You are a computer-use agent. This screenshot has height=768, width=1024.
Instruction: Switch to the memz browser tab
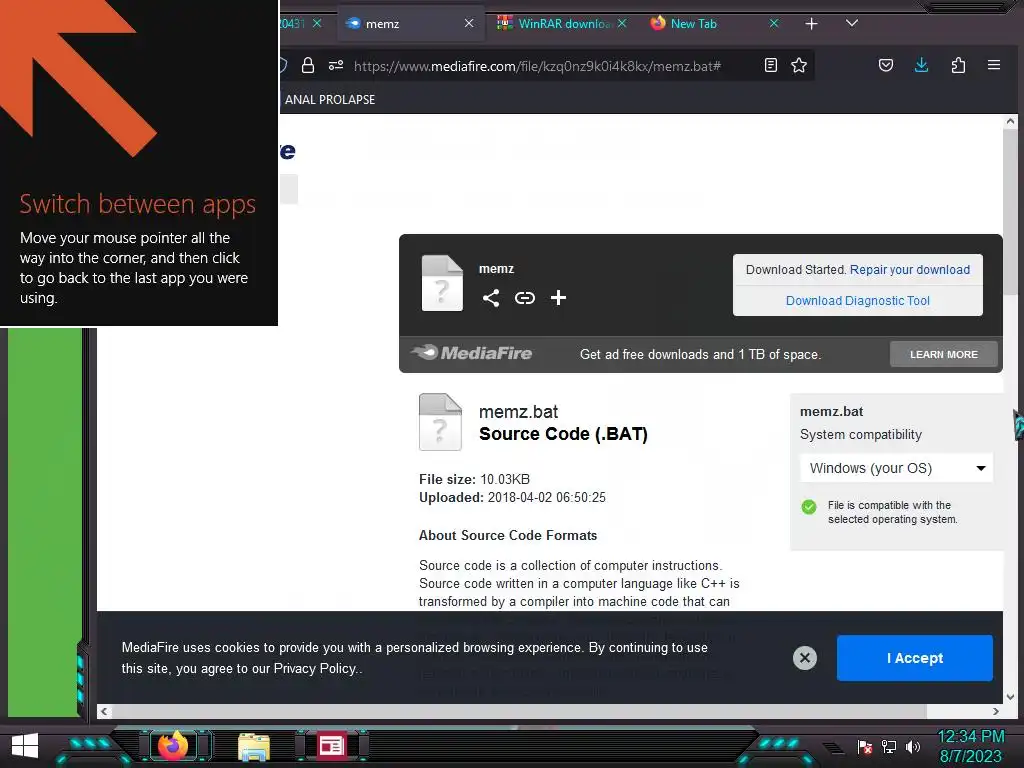click(x=410, y=24)
